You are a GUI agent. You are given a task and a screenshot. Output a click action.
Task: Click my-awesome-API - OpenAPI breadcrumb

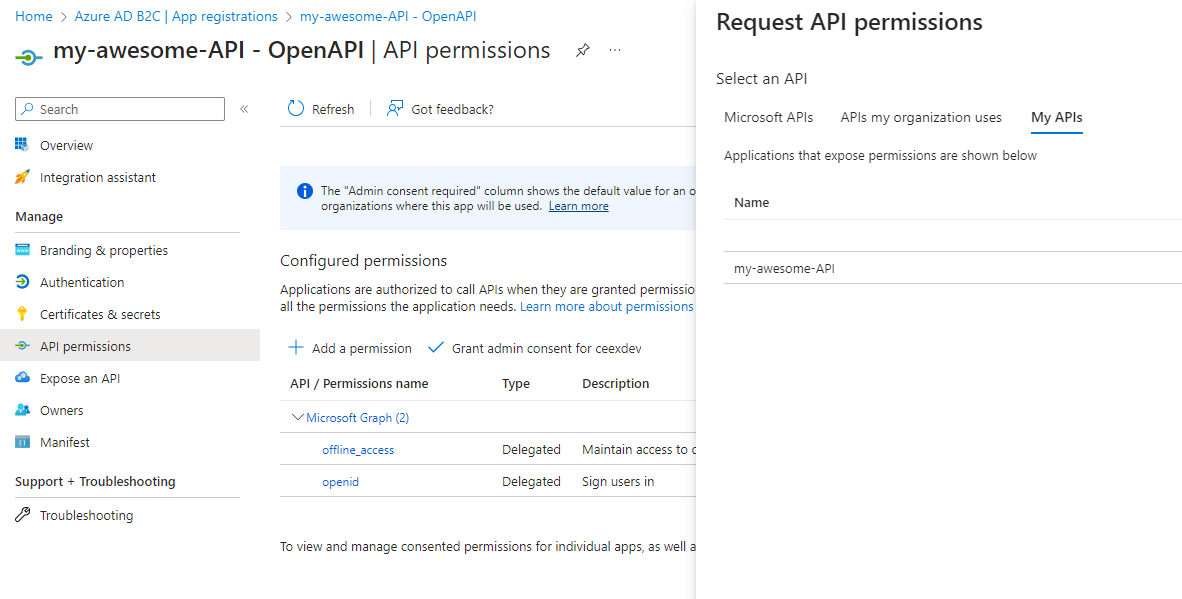pos(388,16)
